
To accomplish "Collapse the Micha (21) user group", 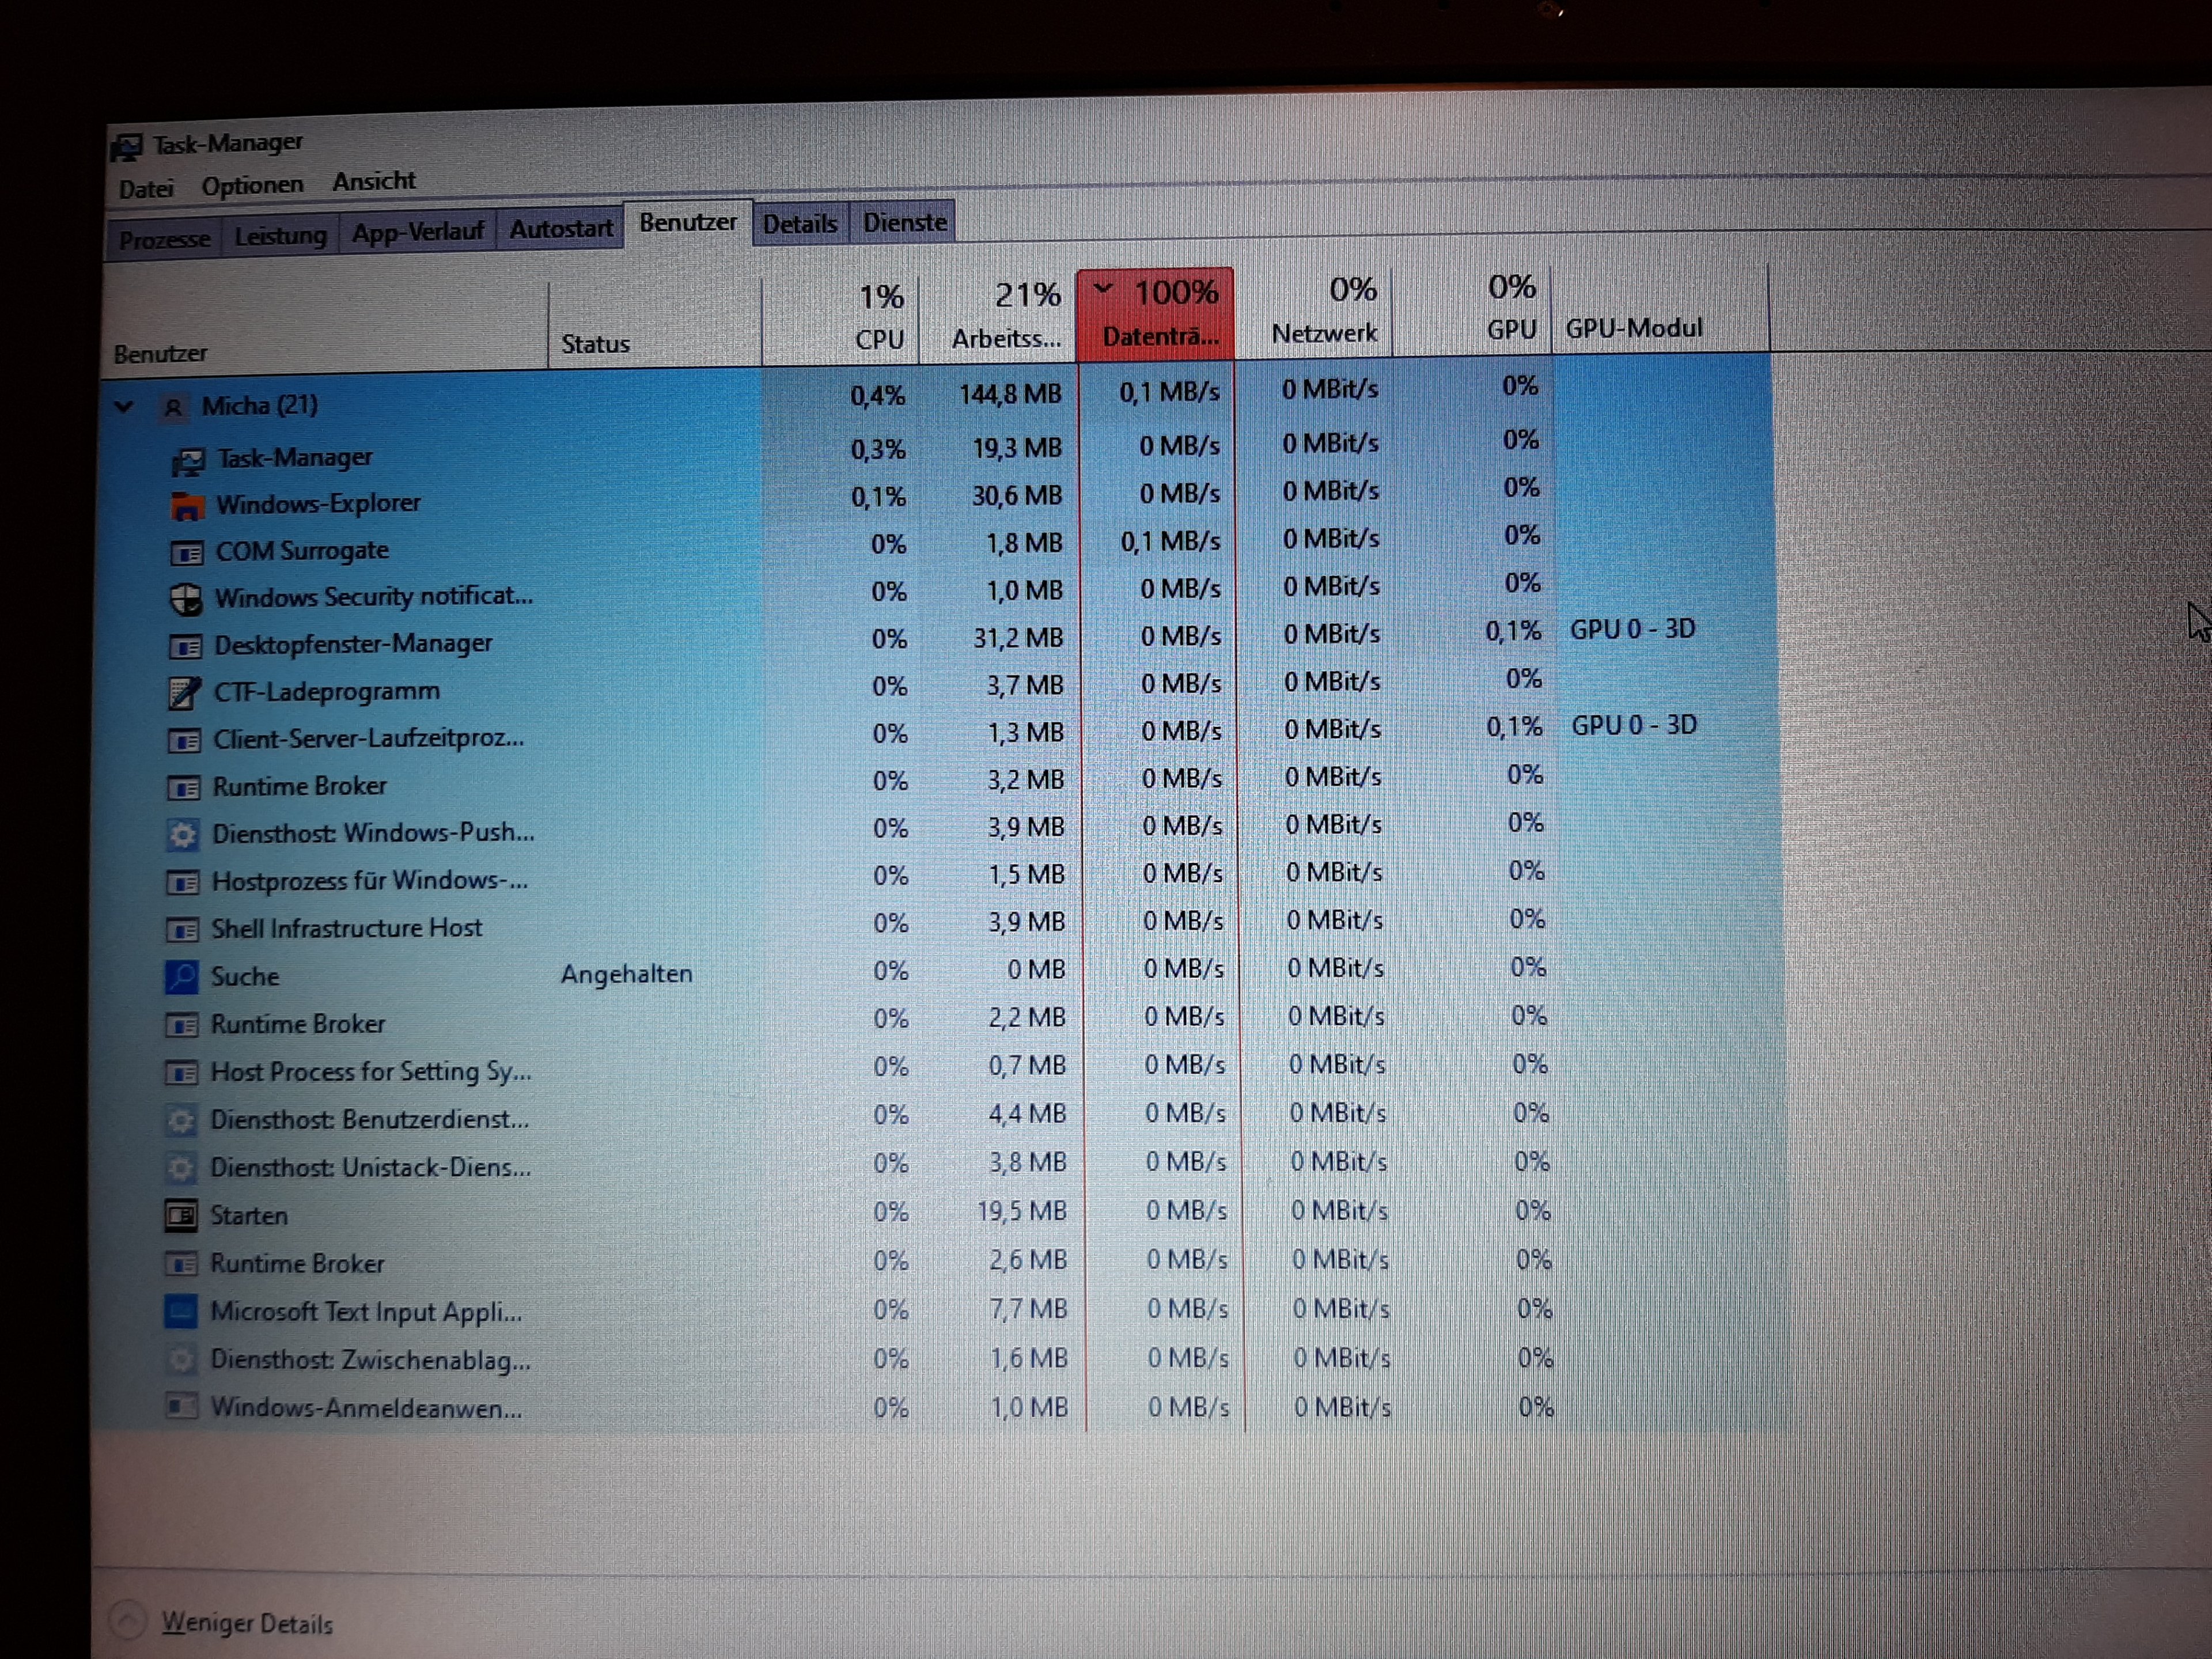I will pos(124,407).
